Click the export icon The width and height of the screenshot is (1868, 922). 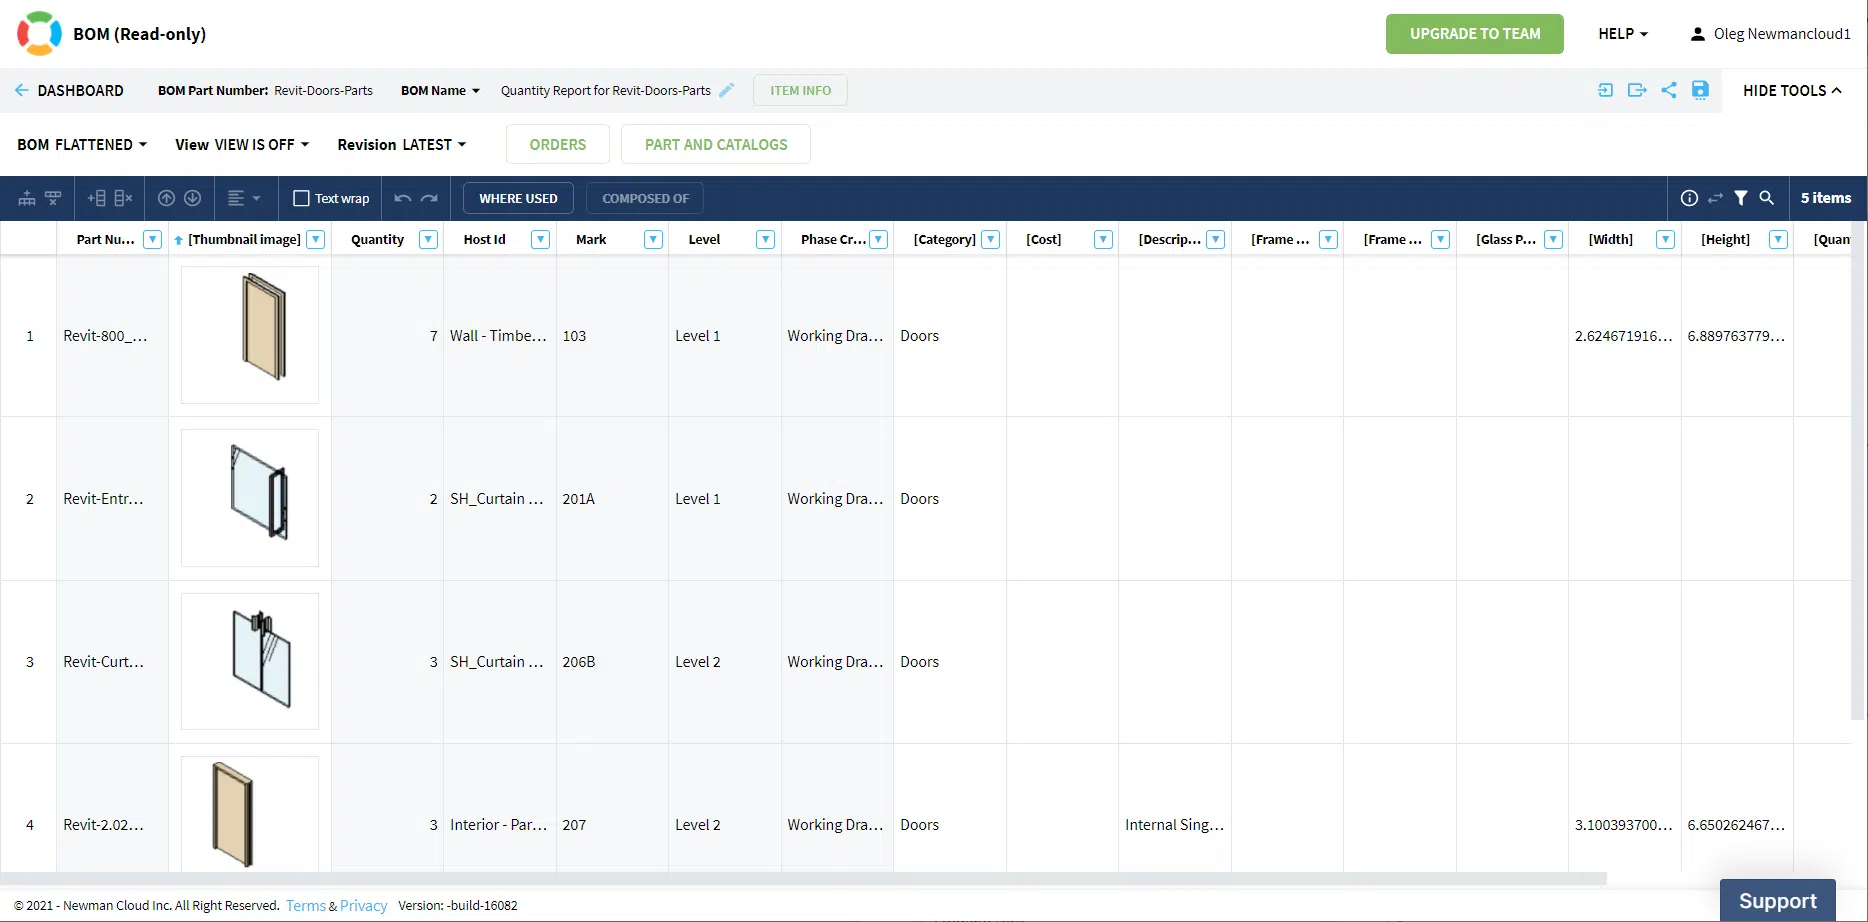[x=1637, y=90]
